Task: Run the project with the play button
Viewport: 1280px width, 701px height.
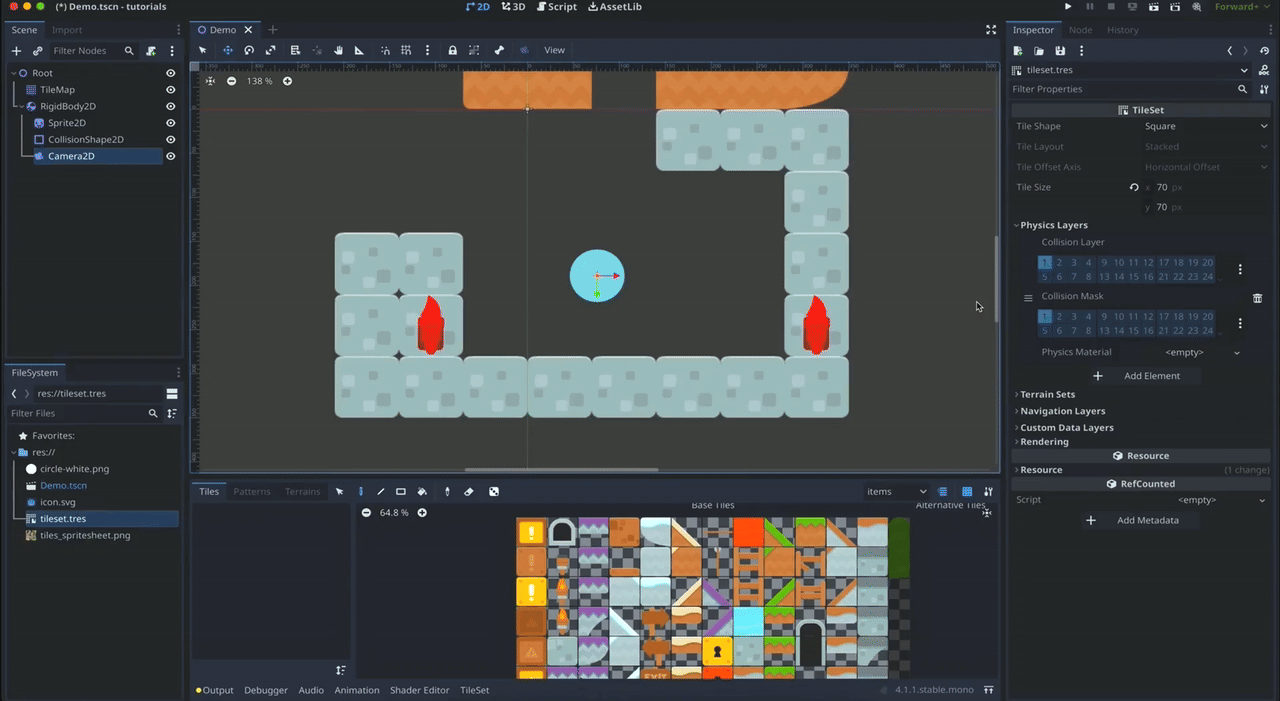Action: click(1068, 7)
